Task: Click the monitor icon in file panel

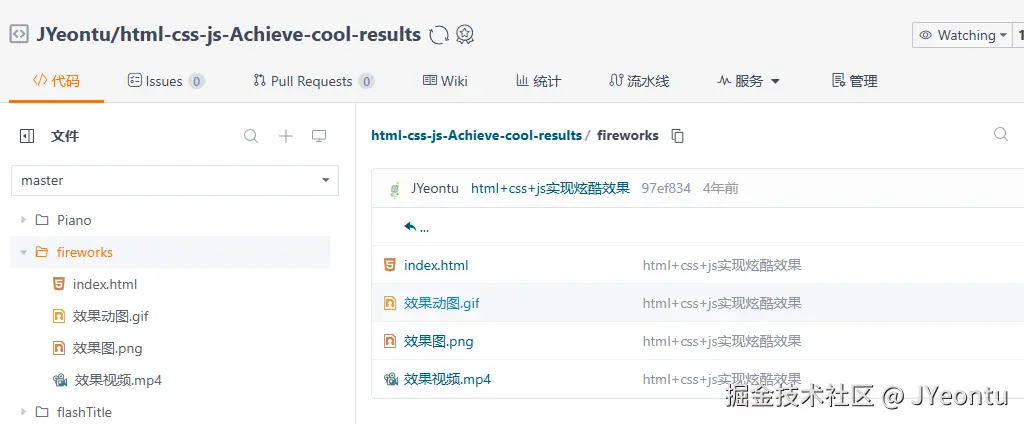Action: coord(319,136)
